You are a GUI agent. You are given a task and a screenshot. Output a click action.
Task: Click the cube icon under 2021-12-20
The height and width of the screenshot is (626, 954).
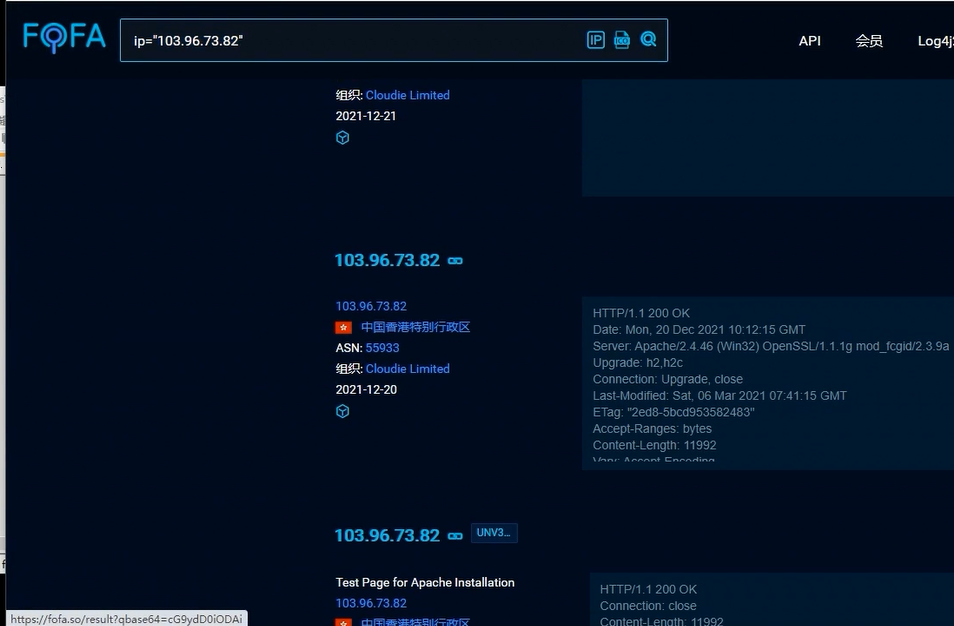[343, 411]
